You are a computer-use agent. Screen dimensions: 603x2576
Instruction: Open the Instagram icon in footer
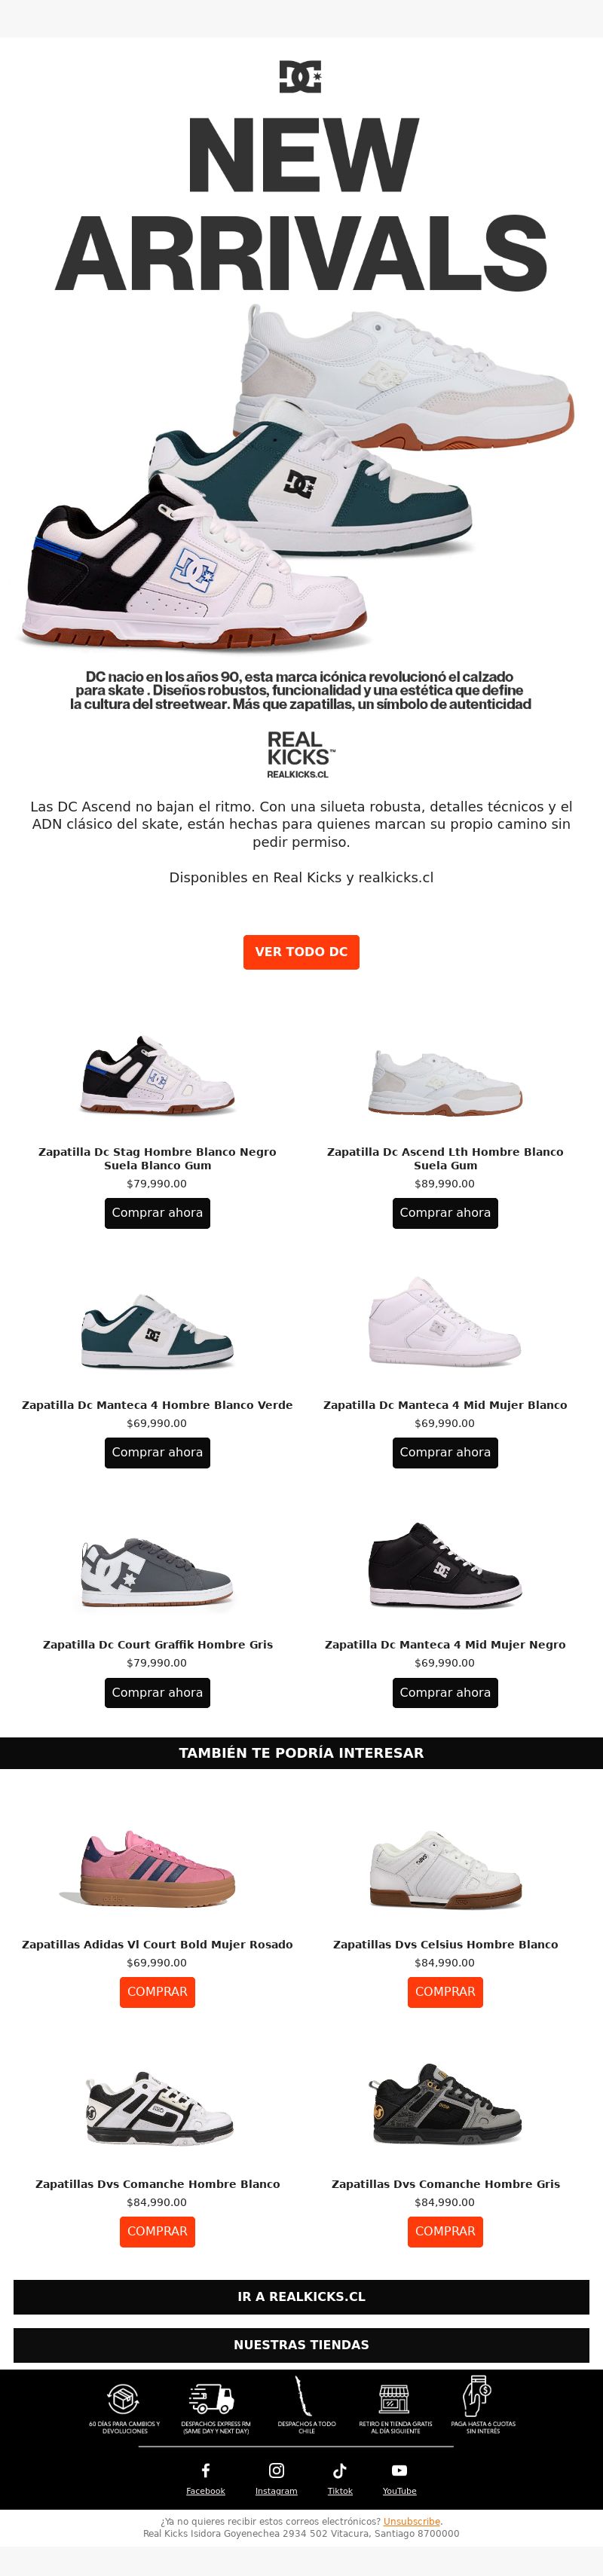[276, 2470]
